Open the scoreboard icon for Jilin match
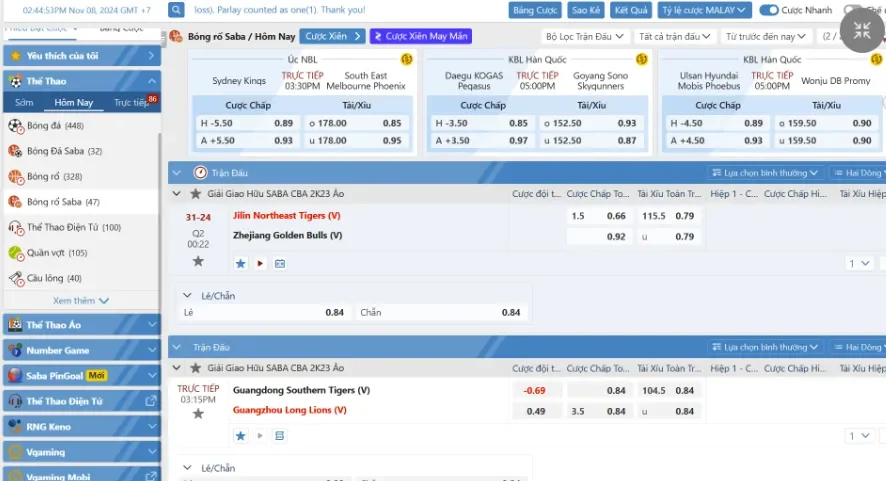 [280, 264]
